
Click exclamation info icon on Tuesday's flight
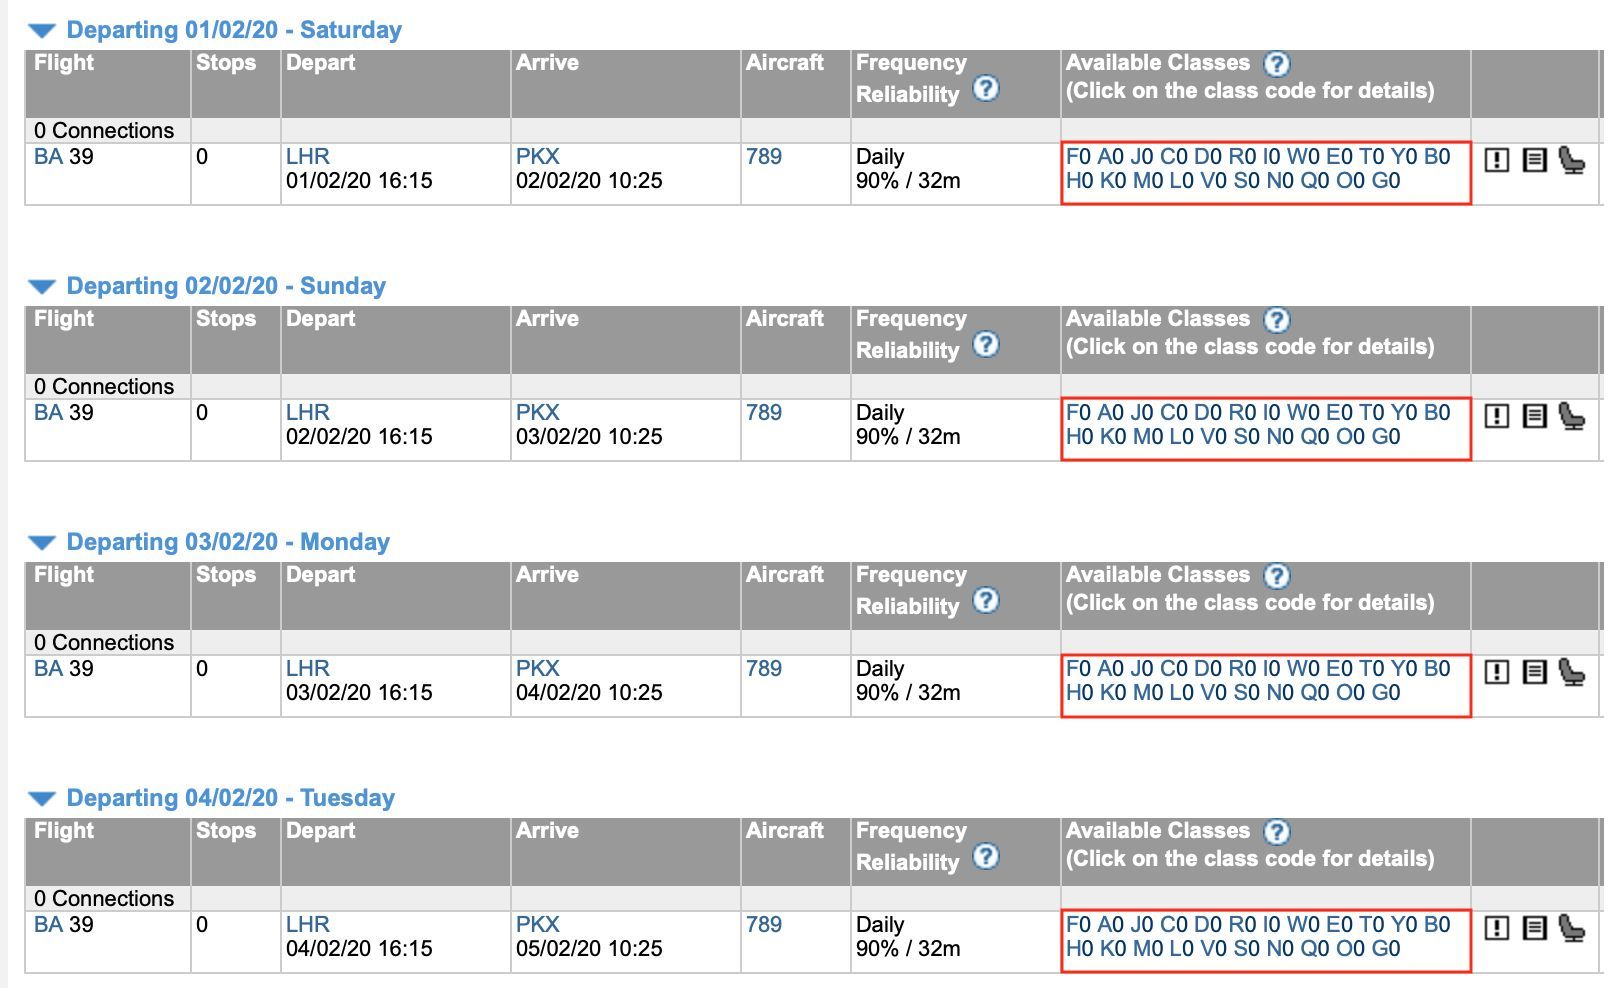[1496, 928]
